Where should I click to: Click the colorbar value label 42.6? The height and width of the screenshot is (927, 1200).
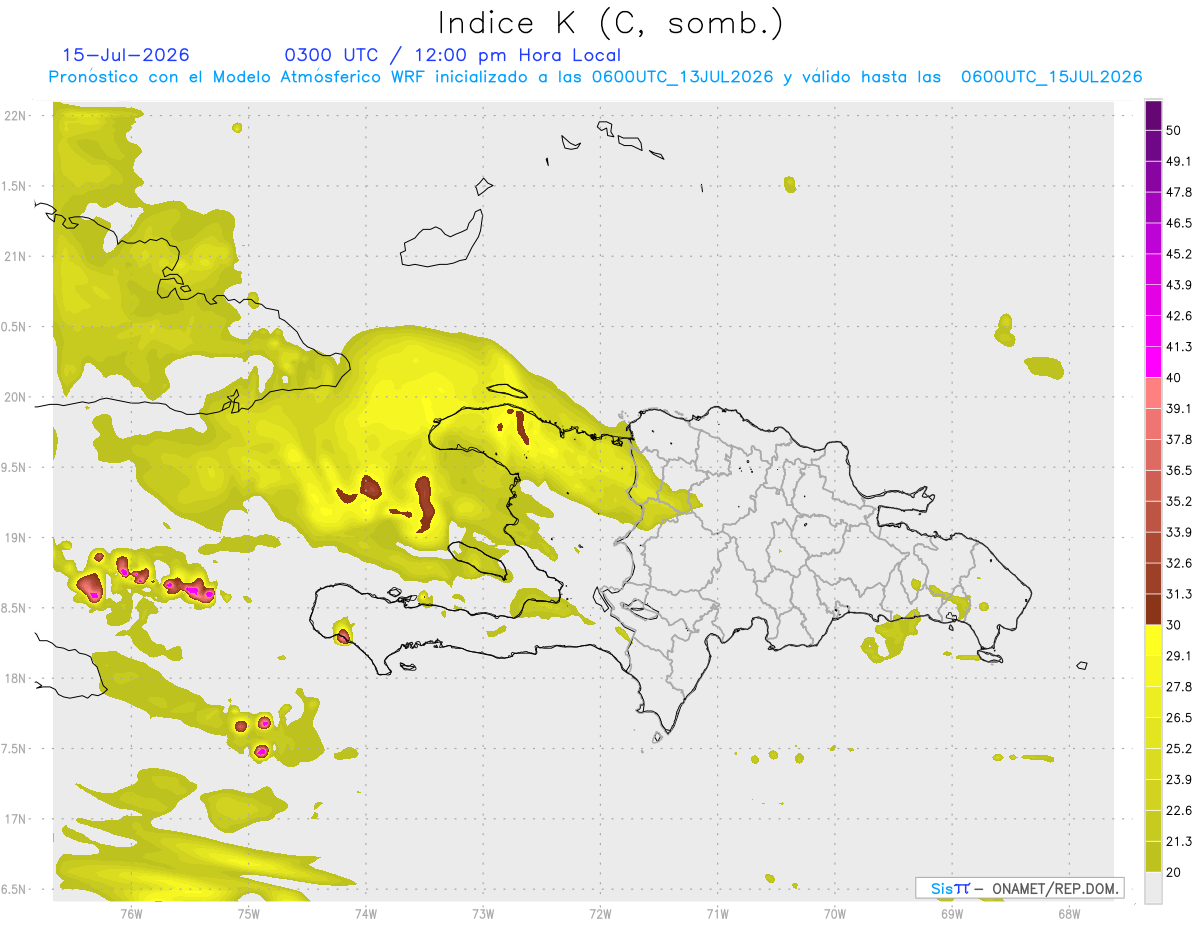pyautogui.click(x=1179, y=316)
